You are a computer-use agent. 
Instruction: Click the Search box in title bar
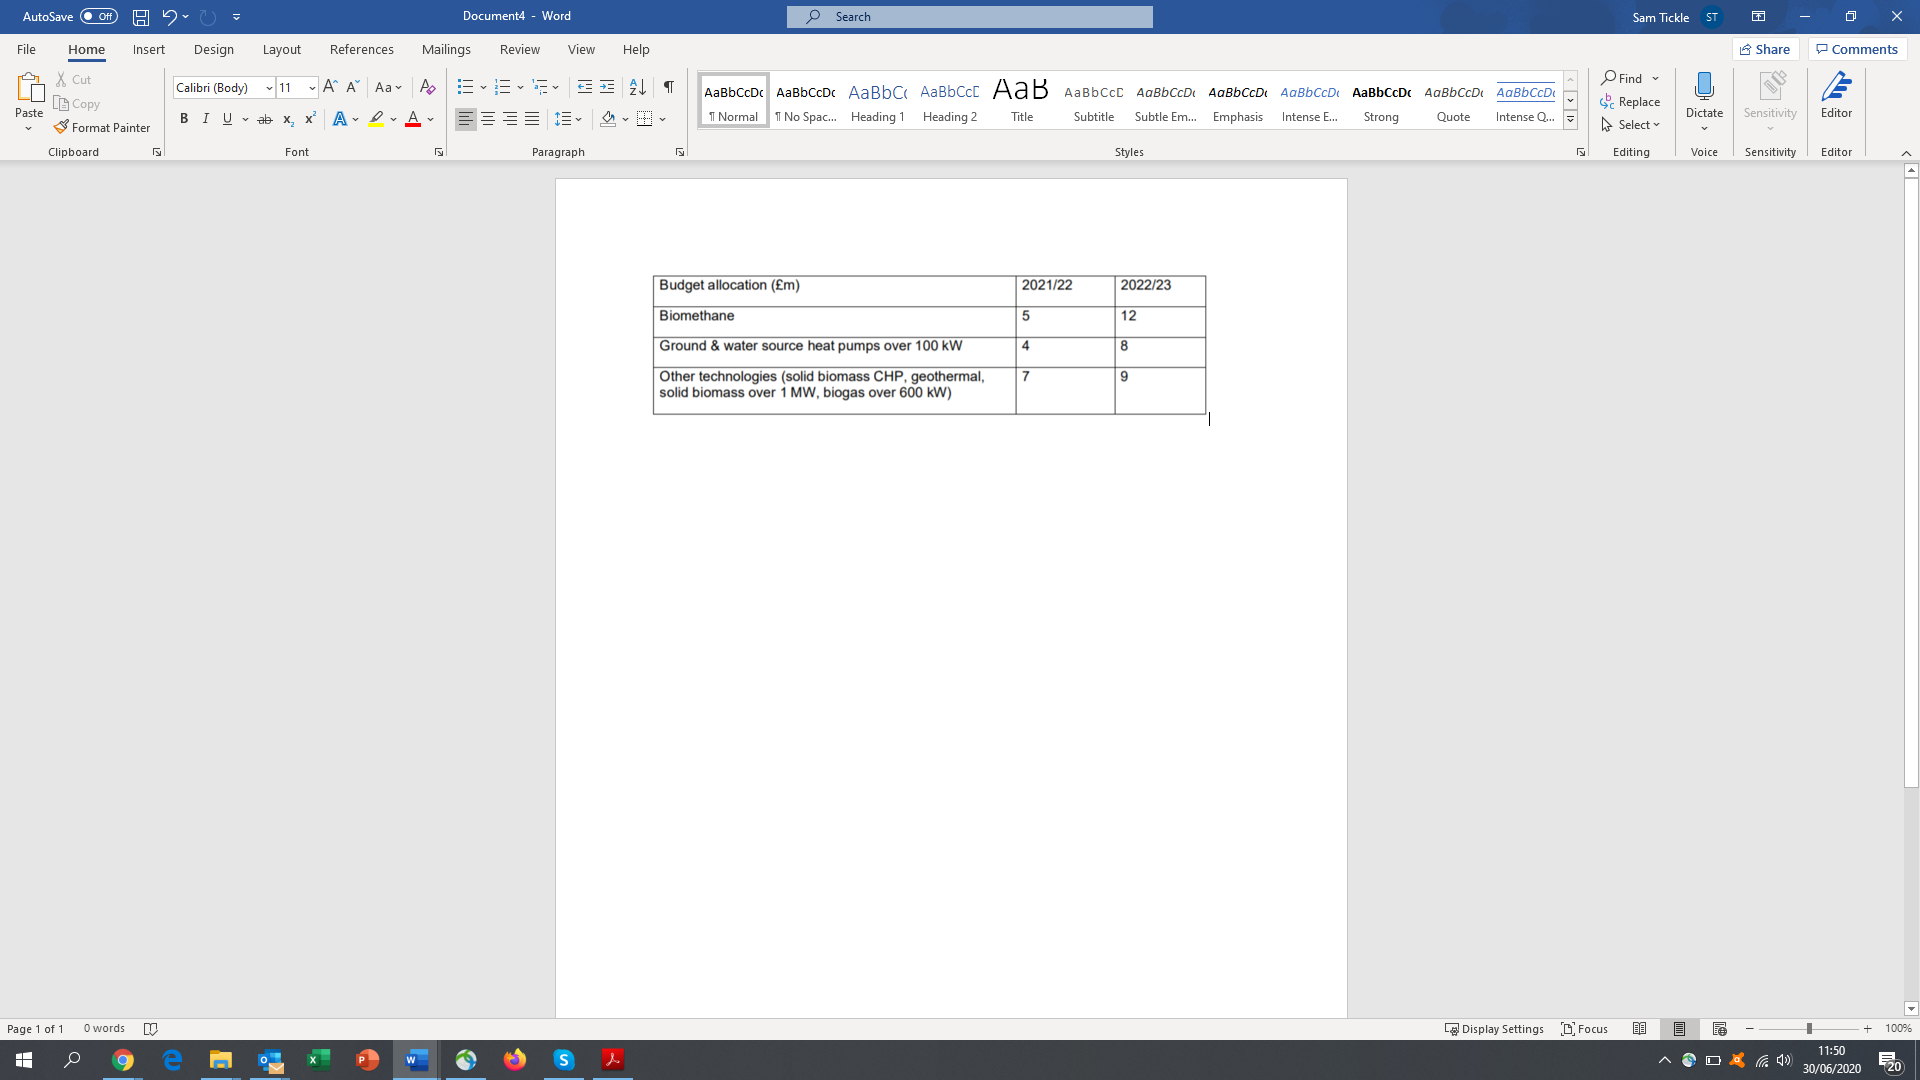tap(969, 16)
